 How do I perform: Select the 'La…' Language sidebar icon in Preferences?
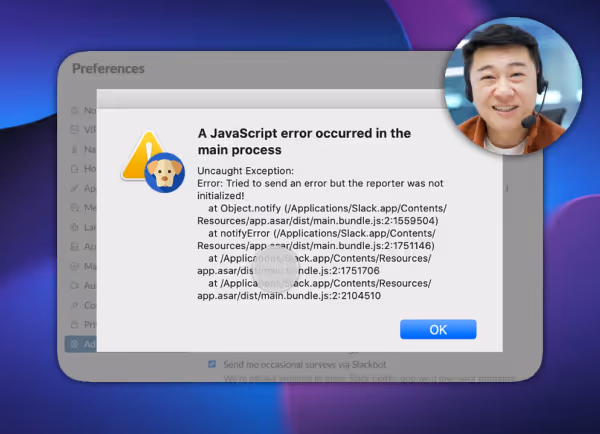75,227
